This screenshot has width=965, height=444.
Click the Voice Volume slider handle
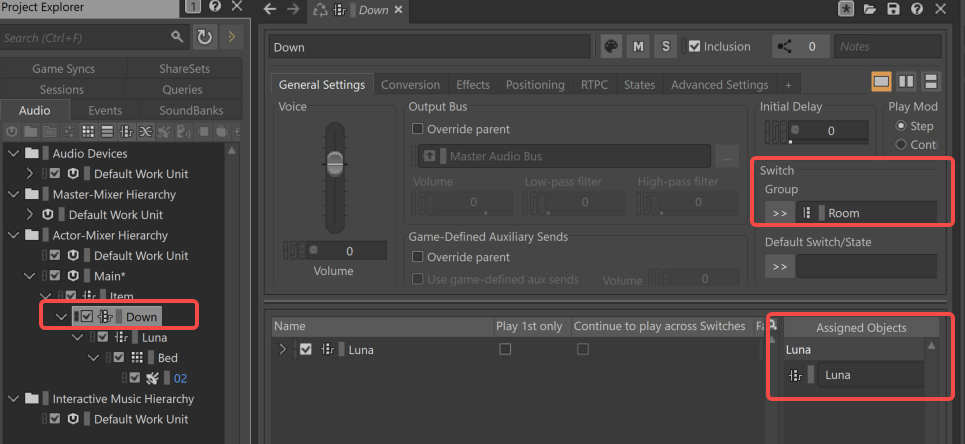335,161
